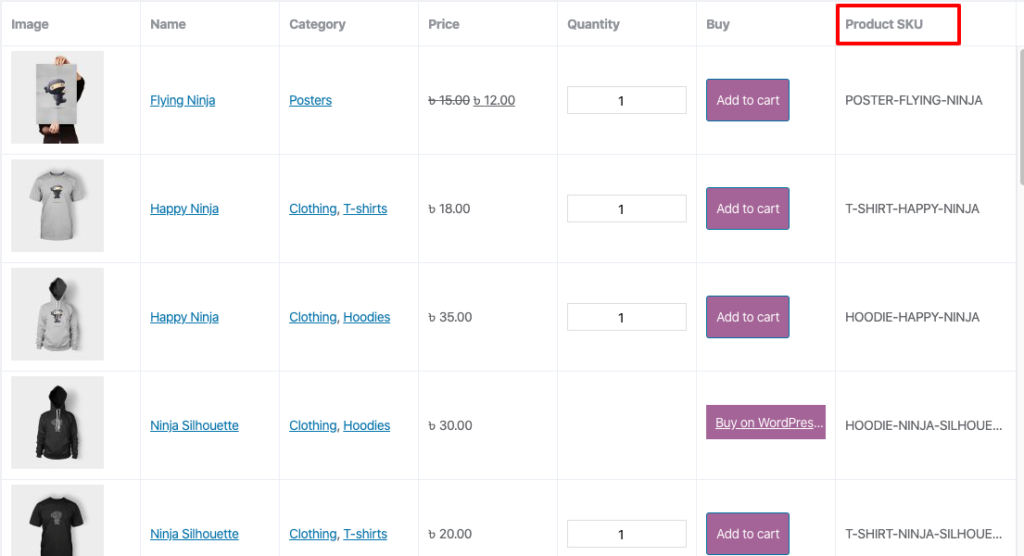Open Hoodies category link for Ninja Silhouette
Image resolution: width=1024 pixels, height=556 pixels.
coord(366,425)
